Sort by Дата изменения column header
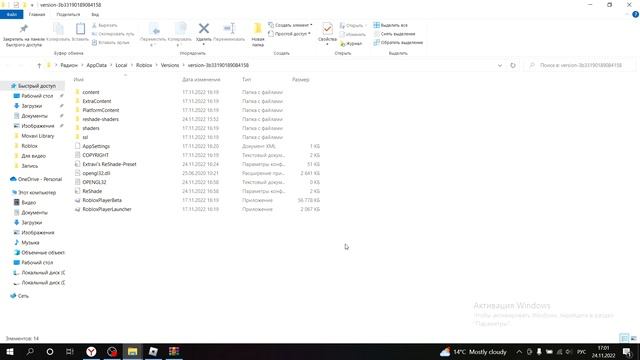The width and height of the screenshot is (640, 360). (x=201, y=80)
